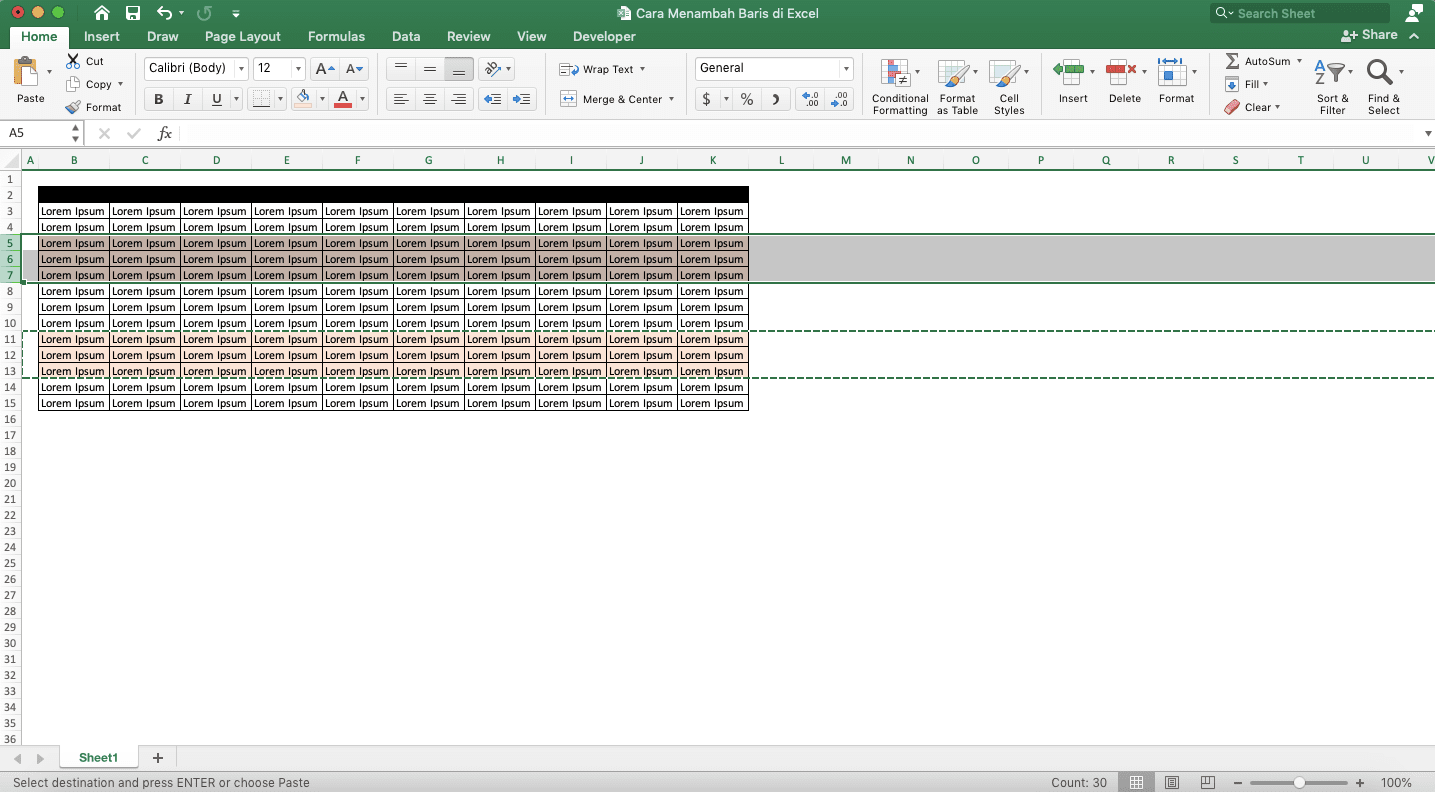Toggle Underline formatting

[217, 99]
